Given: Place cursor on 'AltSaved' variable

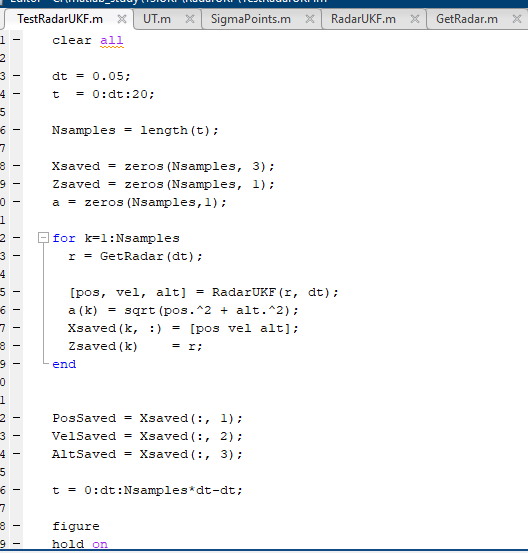Looking at the screenshot, I should tap(84, 454).
